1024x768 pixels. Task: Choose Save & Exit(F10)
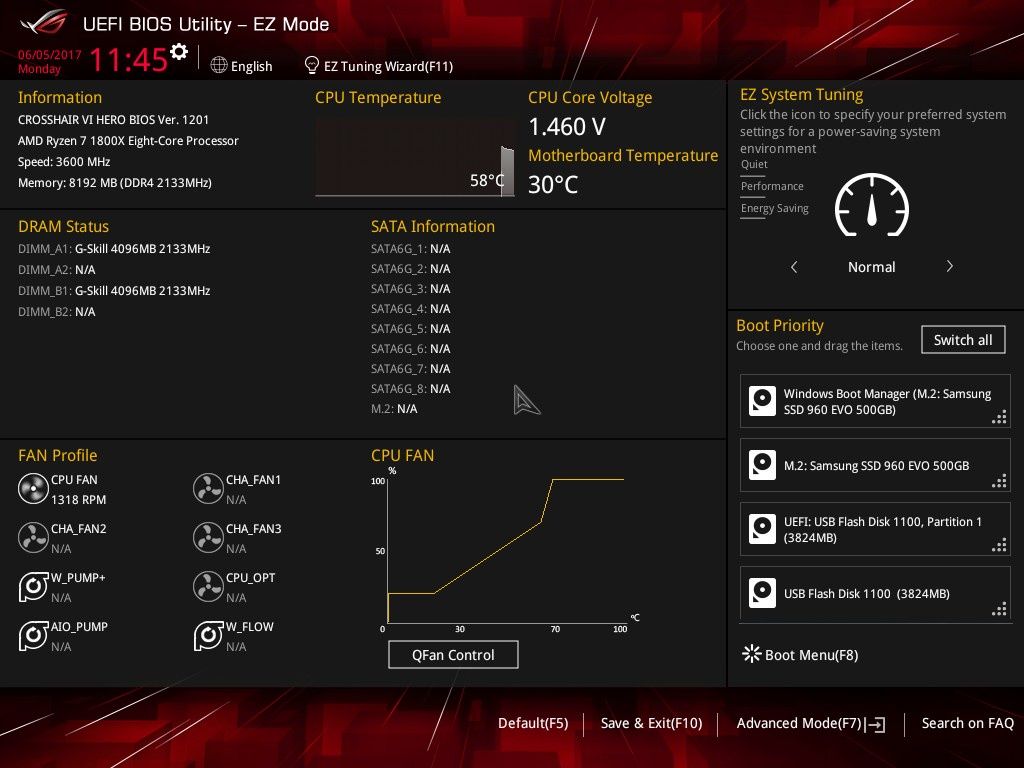[x=651, y=724]
